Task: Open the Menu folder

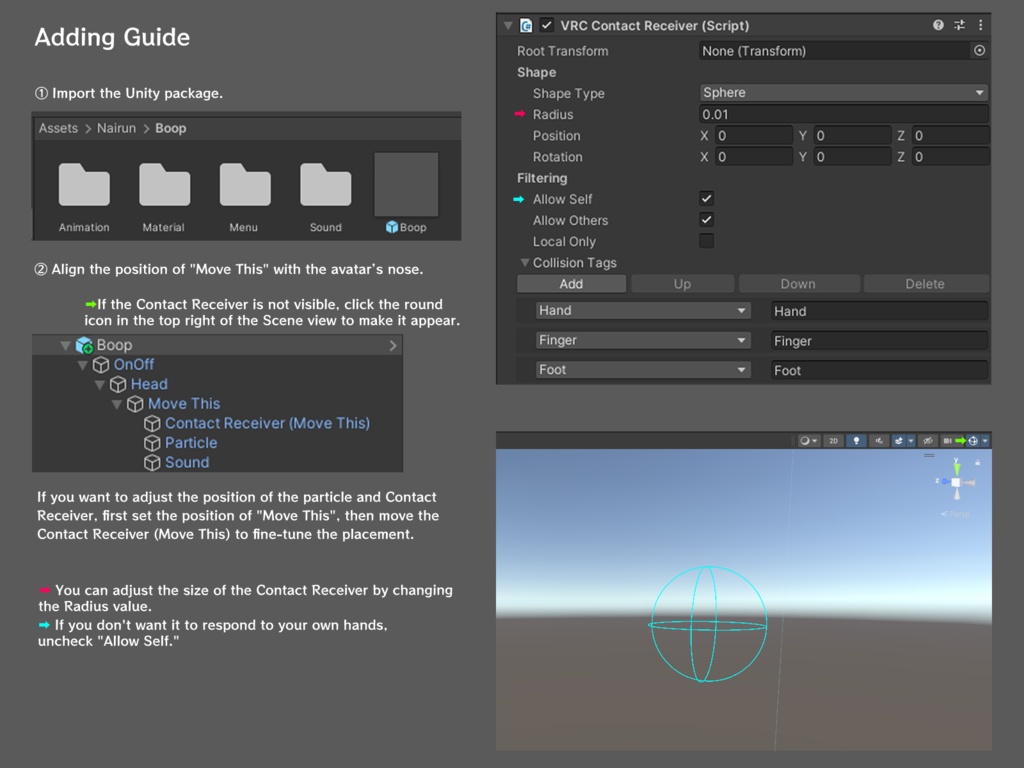Action: click(x=245, y=185)
